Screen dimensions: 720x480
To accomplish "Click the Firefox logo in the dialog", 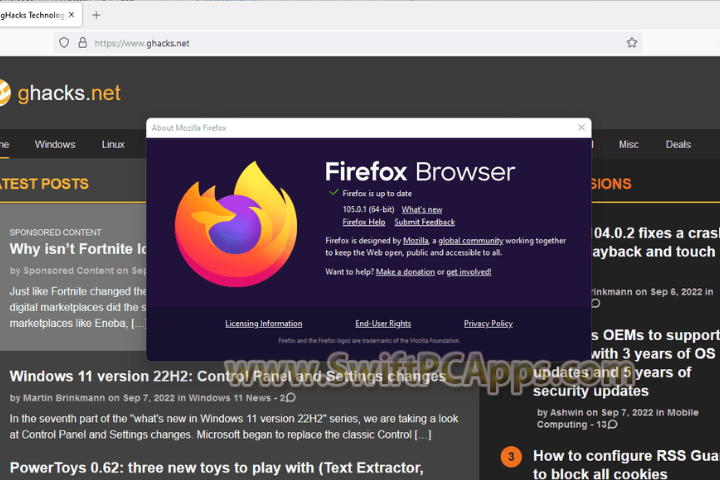I will point(236,224).
